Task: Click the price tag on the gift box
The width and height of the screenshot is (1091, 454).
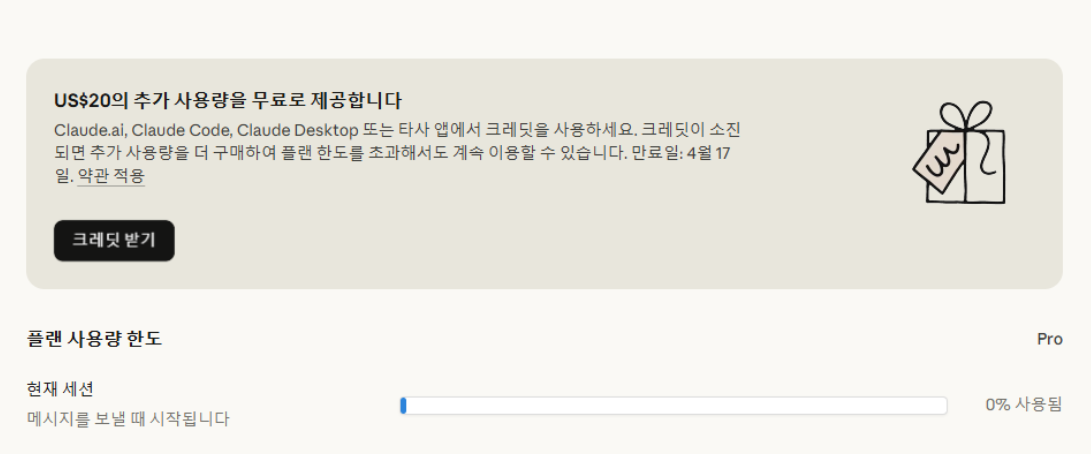Action: [936, 162]
